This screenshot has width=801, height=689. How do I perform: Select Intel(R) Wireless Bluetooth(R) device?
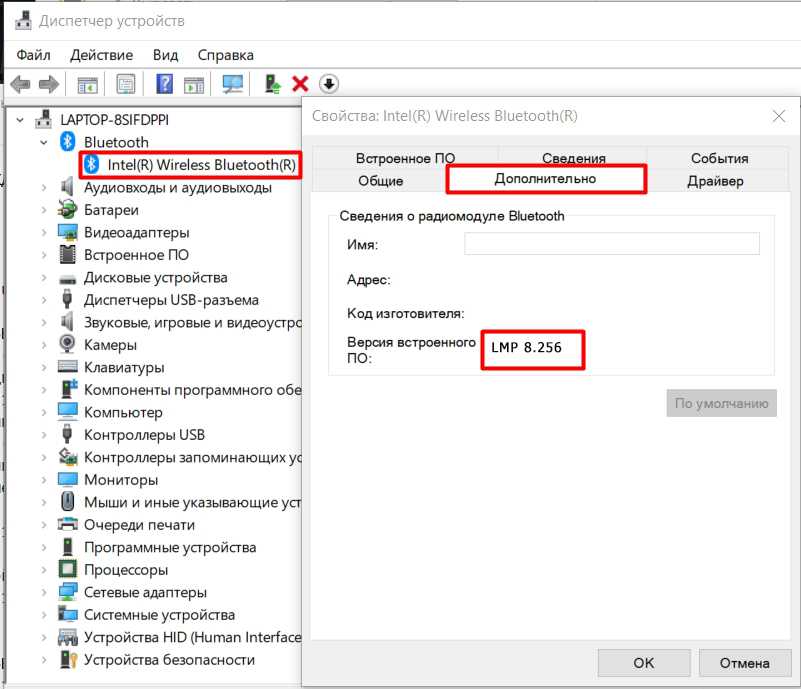201,165
